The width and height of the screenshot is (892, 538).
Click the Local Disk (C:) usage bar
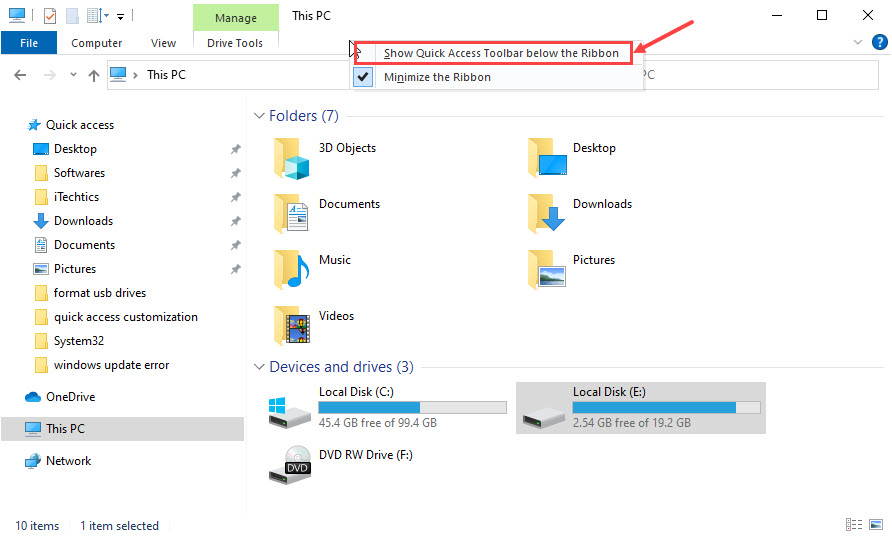[x=412, y=407]
